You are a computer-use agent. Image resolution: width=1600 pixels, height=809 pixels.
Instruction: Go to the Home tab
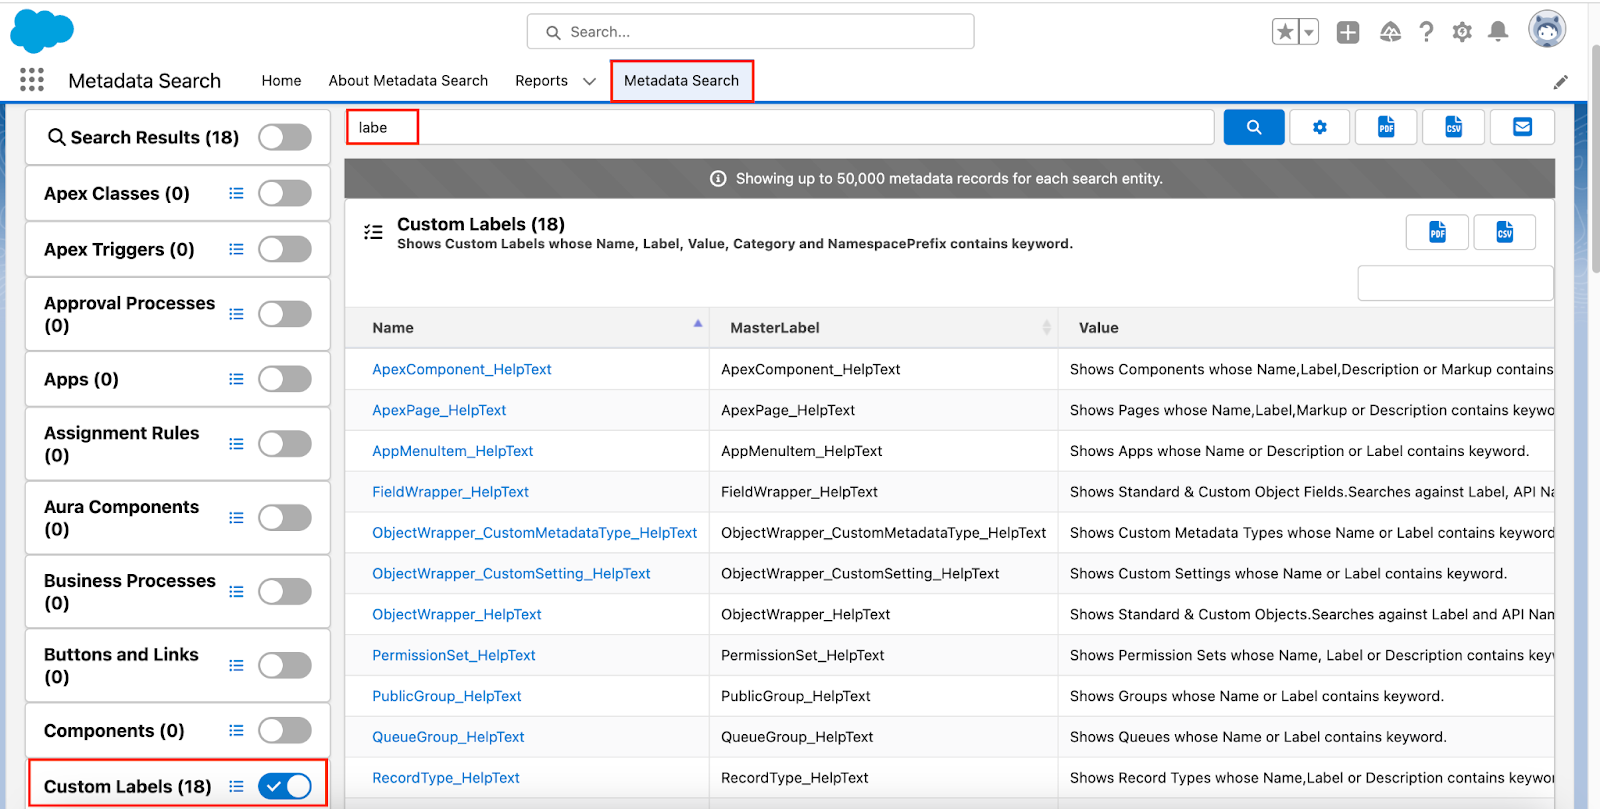281,81
